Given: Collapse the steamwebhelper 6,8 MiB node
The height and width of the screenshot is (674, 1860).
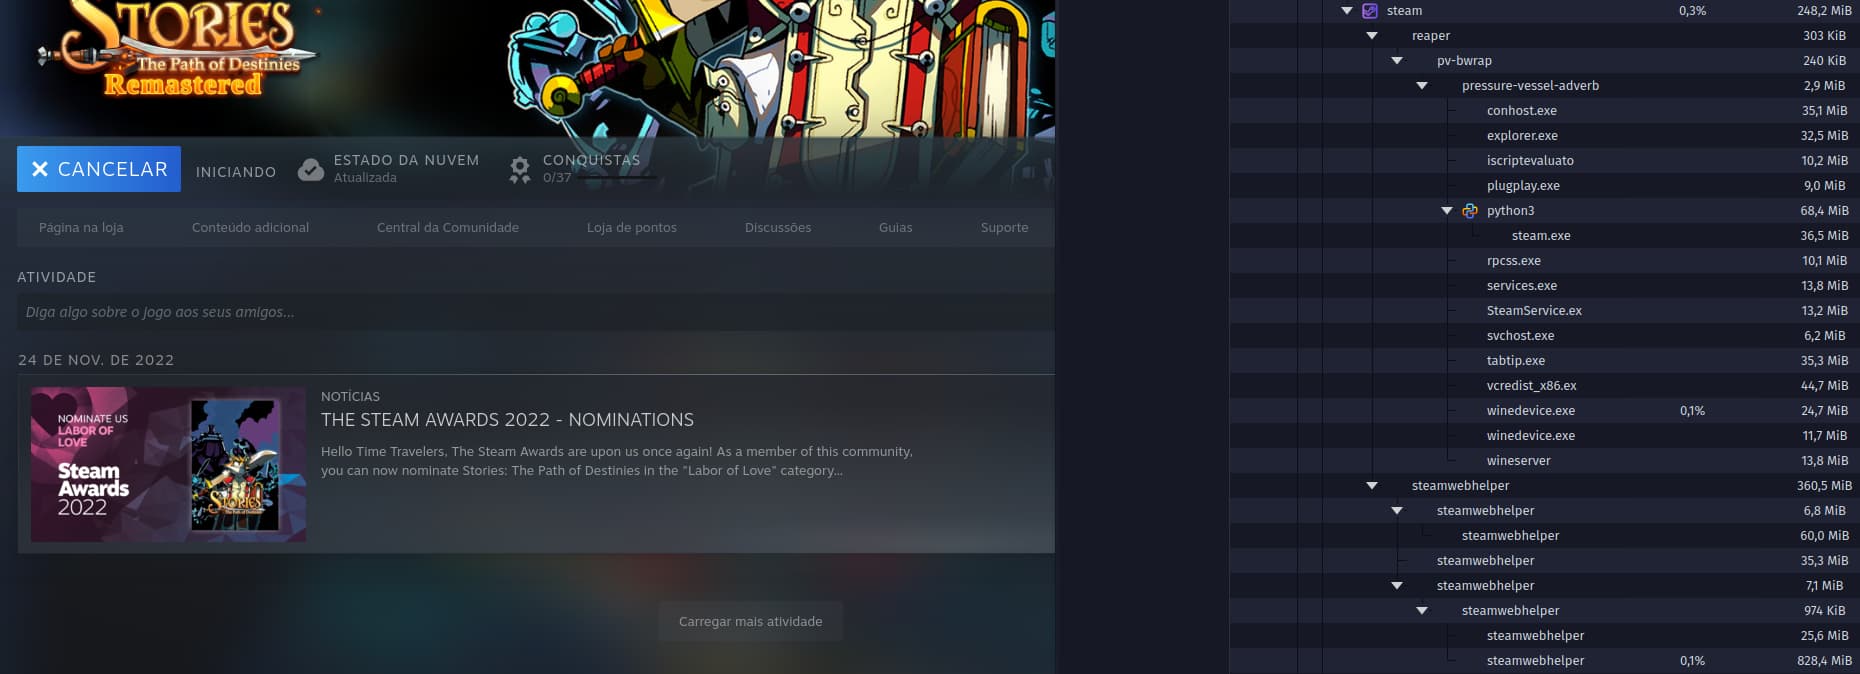Looking at the screenshot, I should click(x=1397, y=511).
